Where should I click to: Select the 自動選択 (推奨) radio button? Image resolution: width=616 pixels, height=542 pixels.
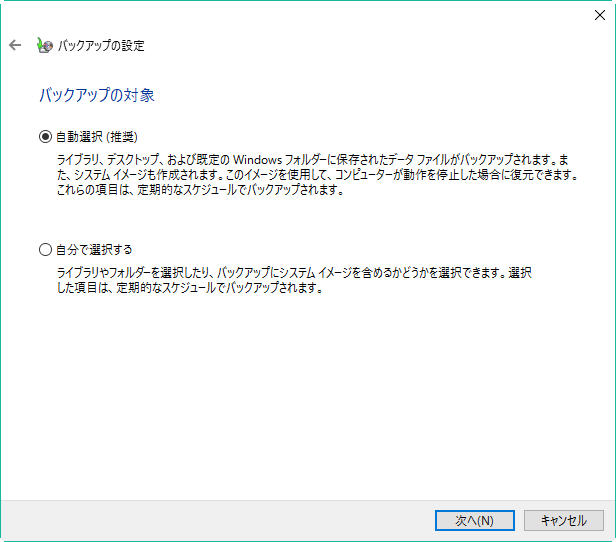(x=45, y=137)
